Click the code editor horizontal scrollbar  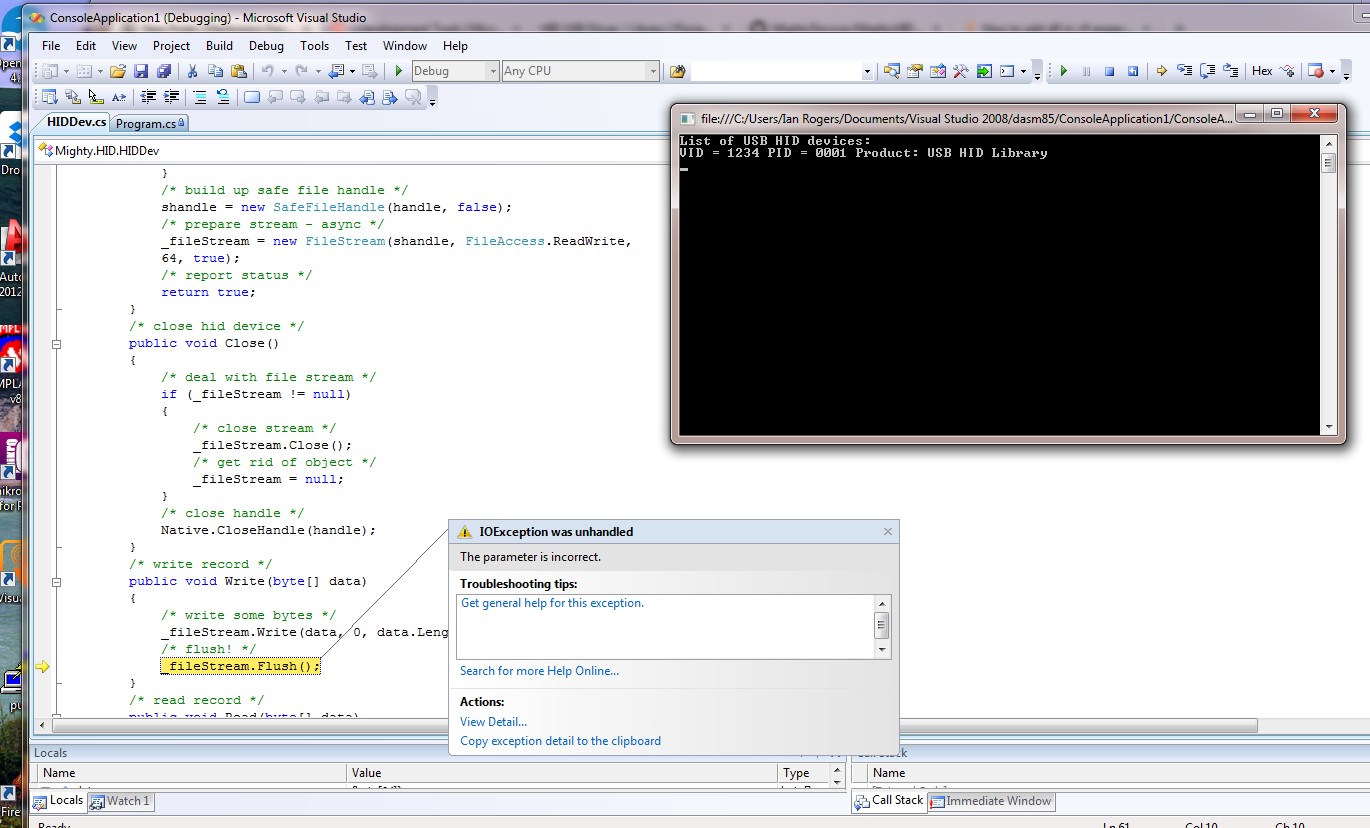coord(657,726)
